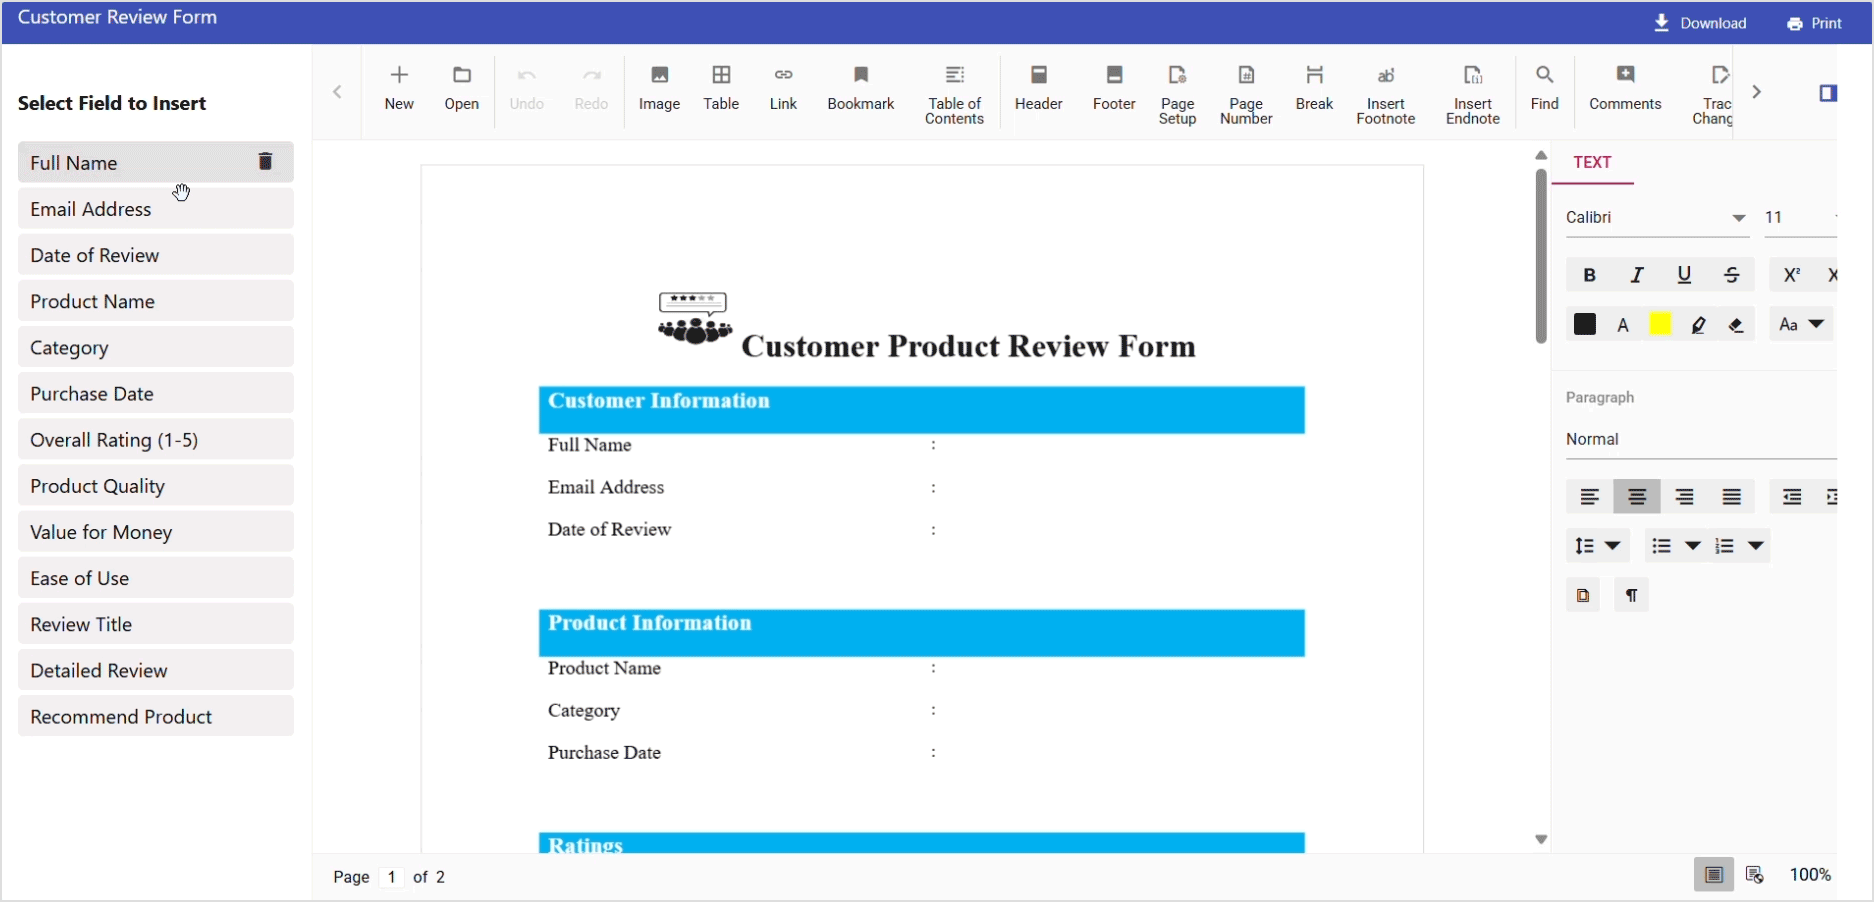Open the Comments tool
1874x902 pixels.
pyautogui.click(x=1625, y=88)
